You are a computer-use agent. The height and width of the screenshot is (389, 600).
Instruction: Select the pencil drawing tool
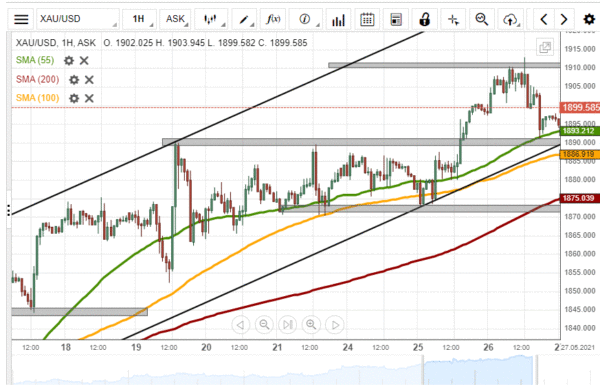244,19
